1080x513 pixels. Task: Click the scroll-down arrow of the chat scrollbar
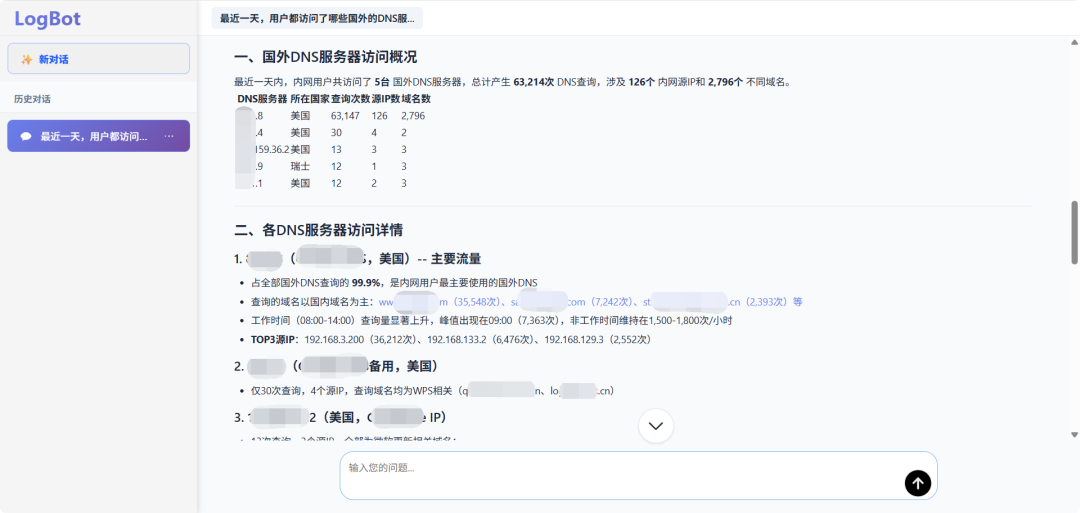click(1074, 435)
